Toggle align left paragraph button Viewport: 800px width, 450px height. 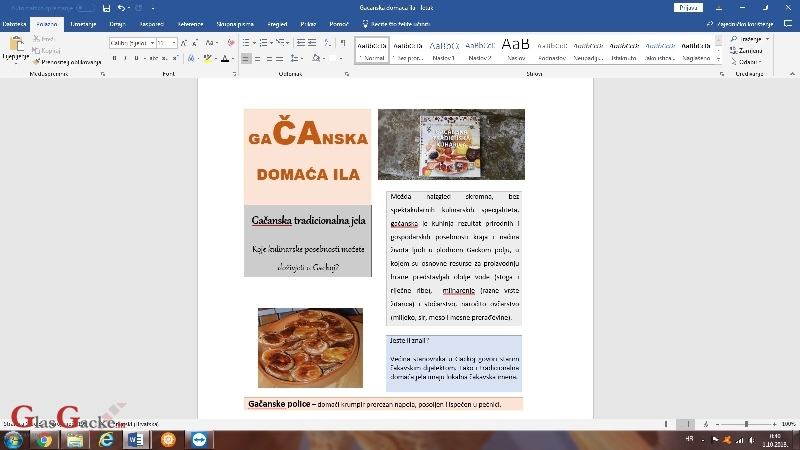(x=247, y=59)
